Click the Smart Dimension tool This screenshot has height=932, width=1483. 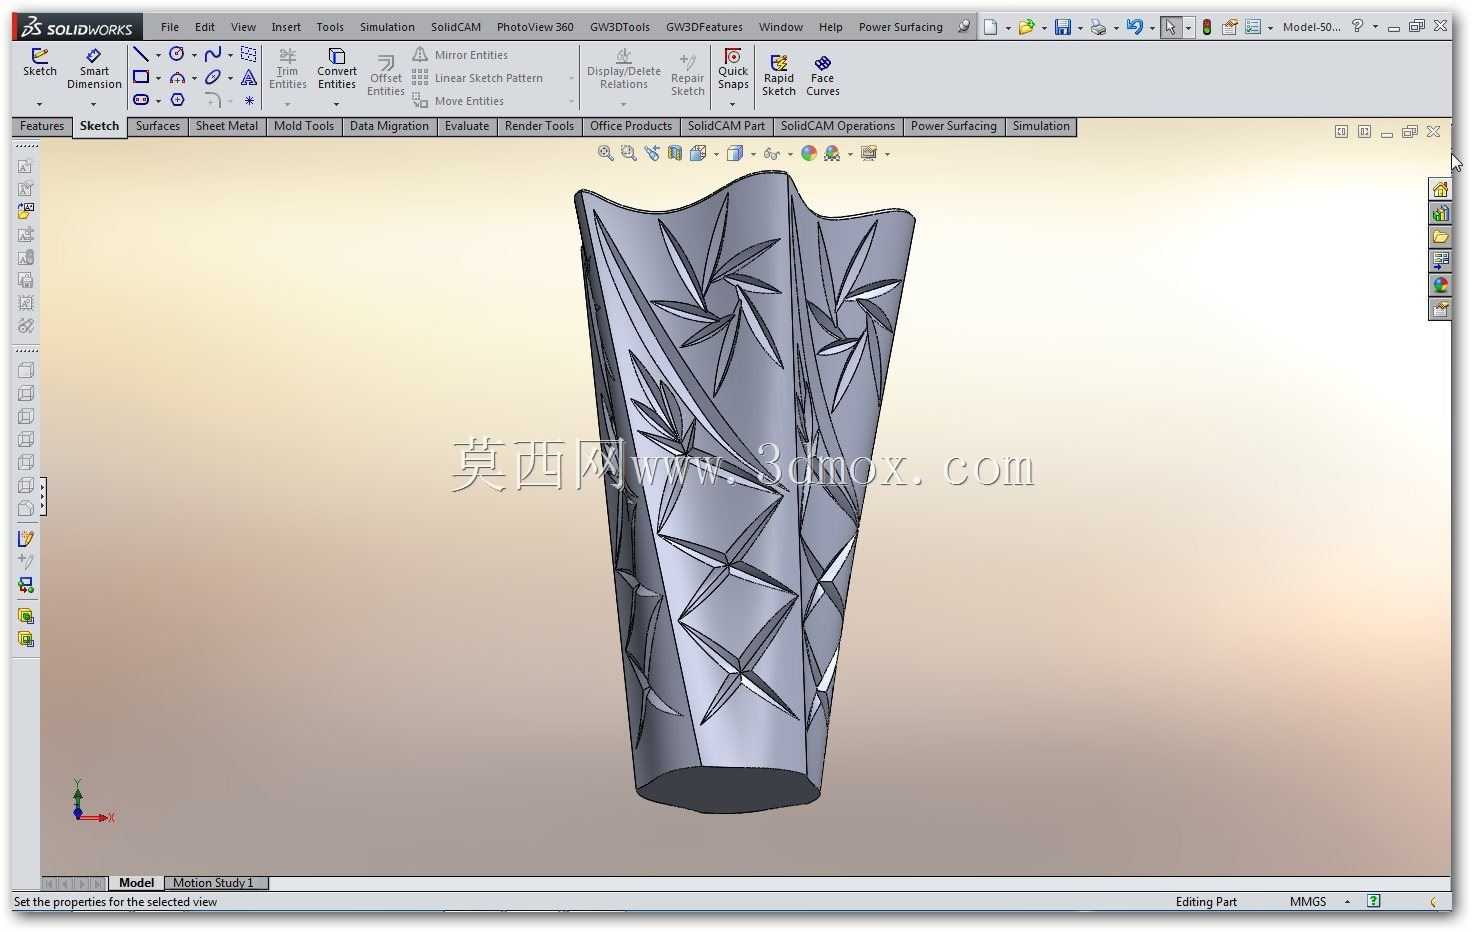point(94,69)
